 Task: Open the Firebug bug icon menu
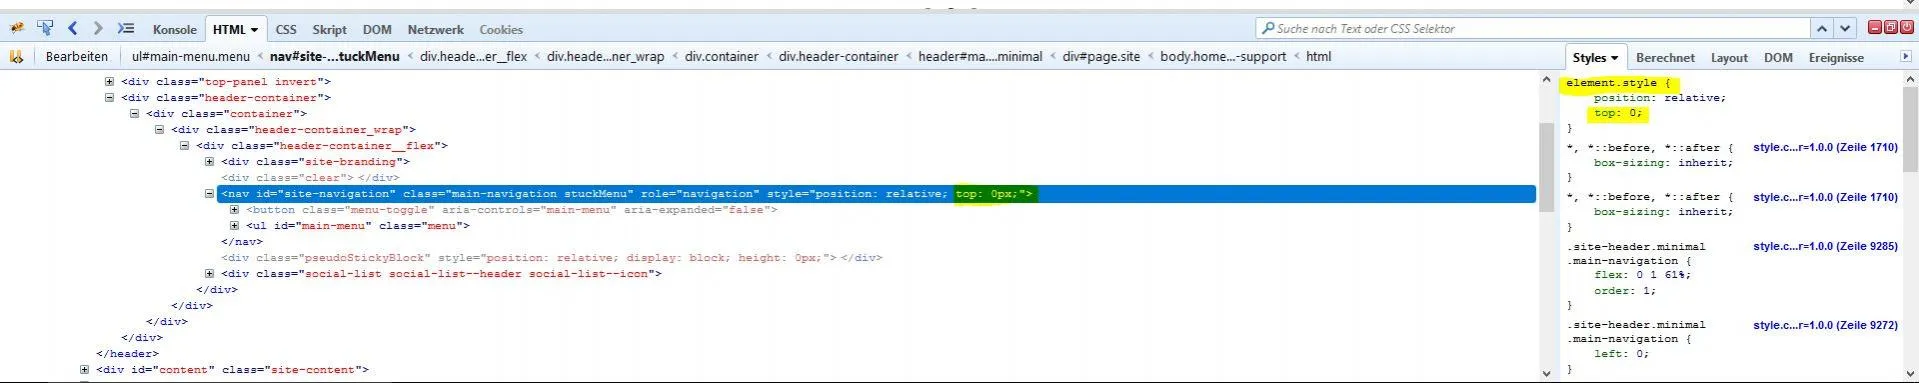tap(17, 28)
